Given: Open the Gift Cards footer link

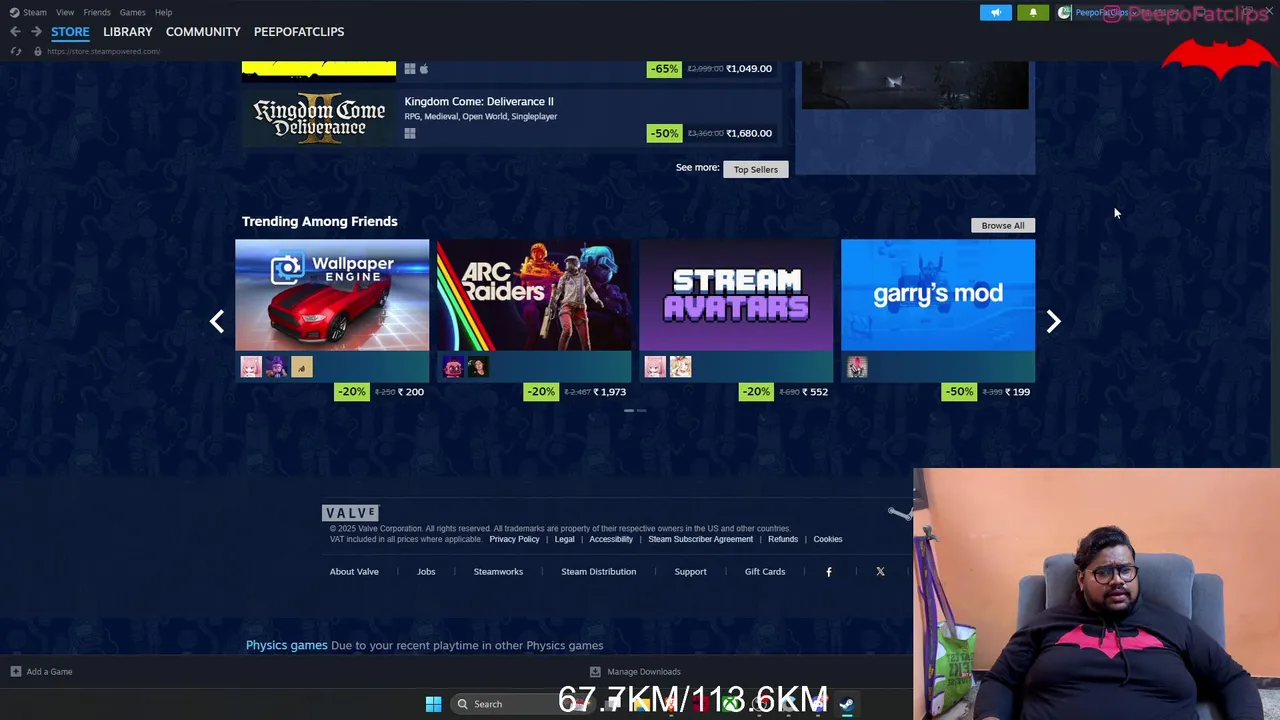Looking at the screenshot, I should coord(765,572).
